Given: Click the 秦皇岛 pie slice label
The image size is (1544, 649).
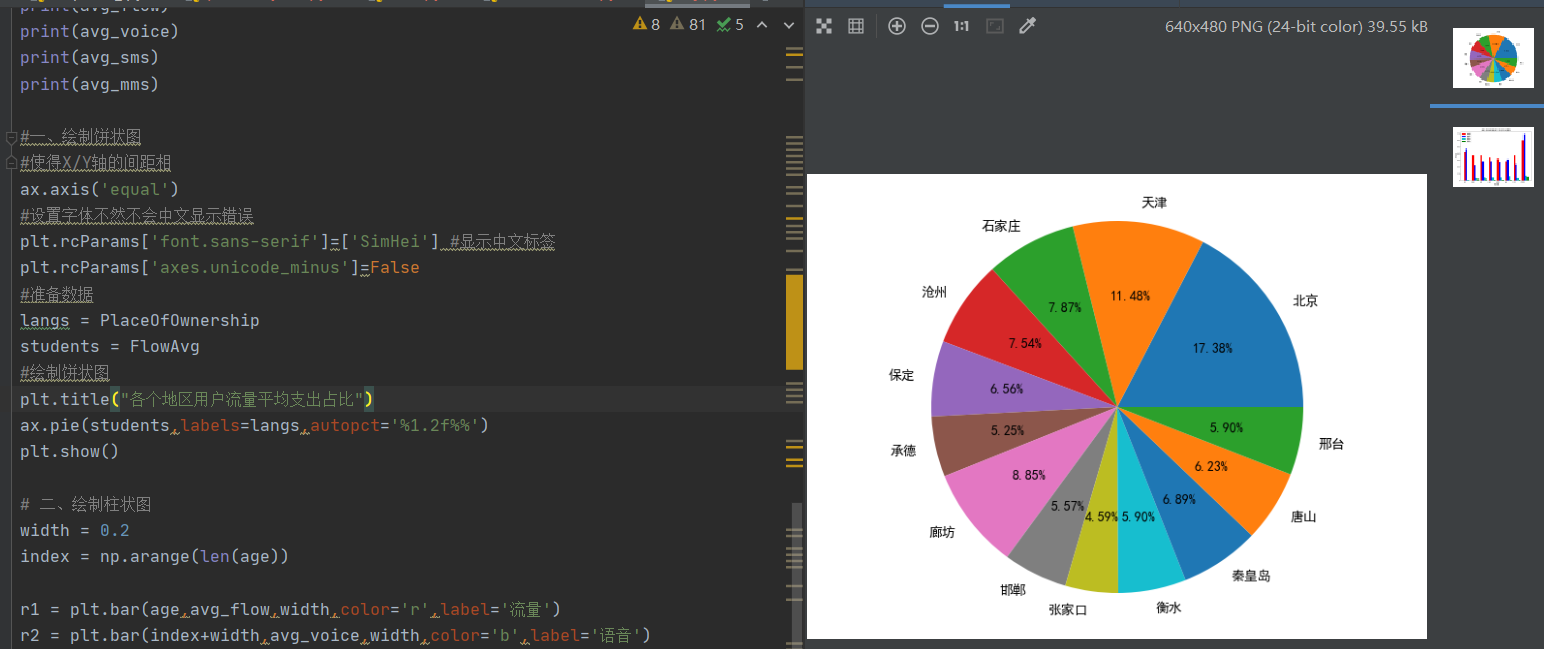Looking at the screenshot, I should [x=1251, y=576].
